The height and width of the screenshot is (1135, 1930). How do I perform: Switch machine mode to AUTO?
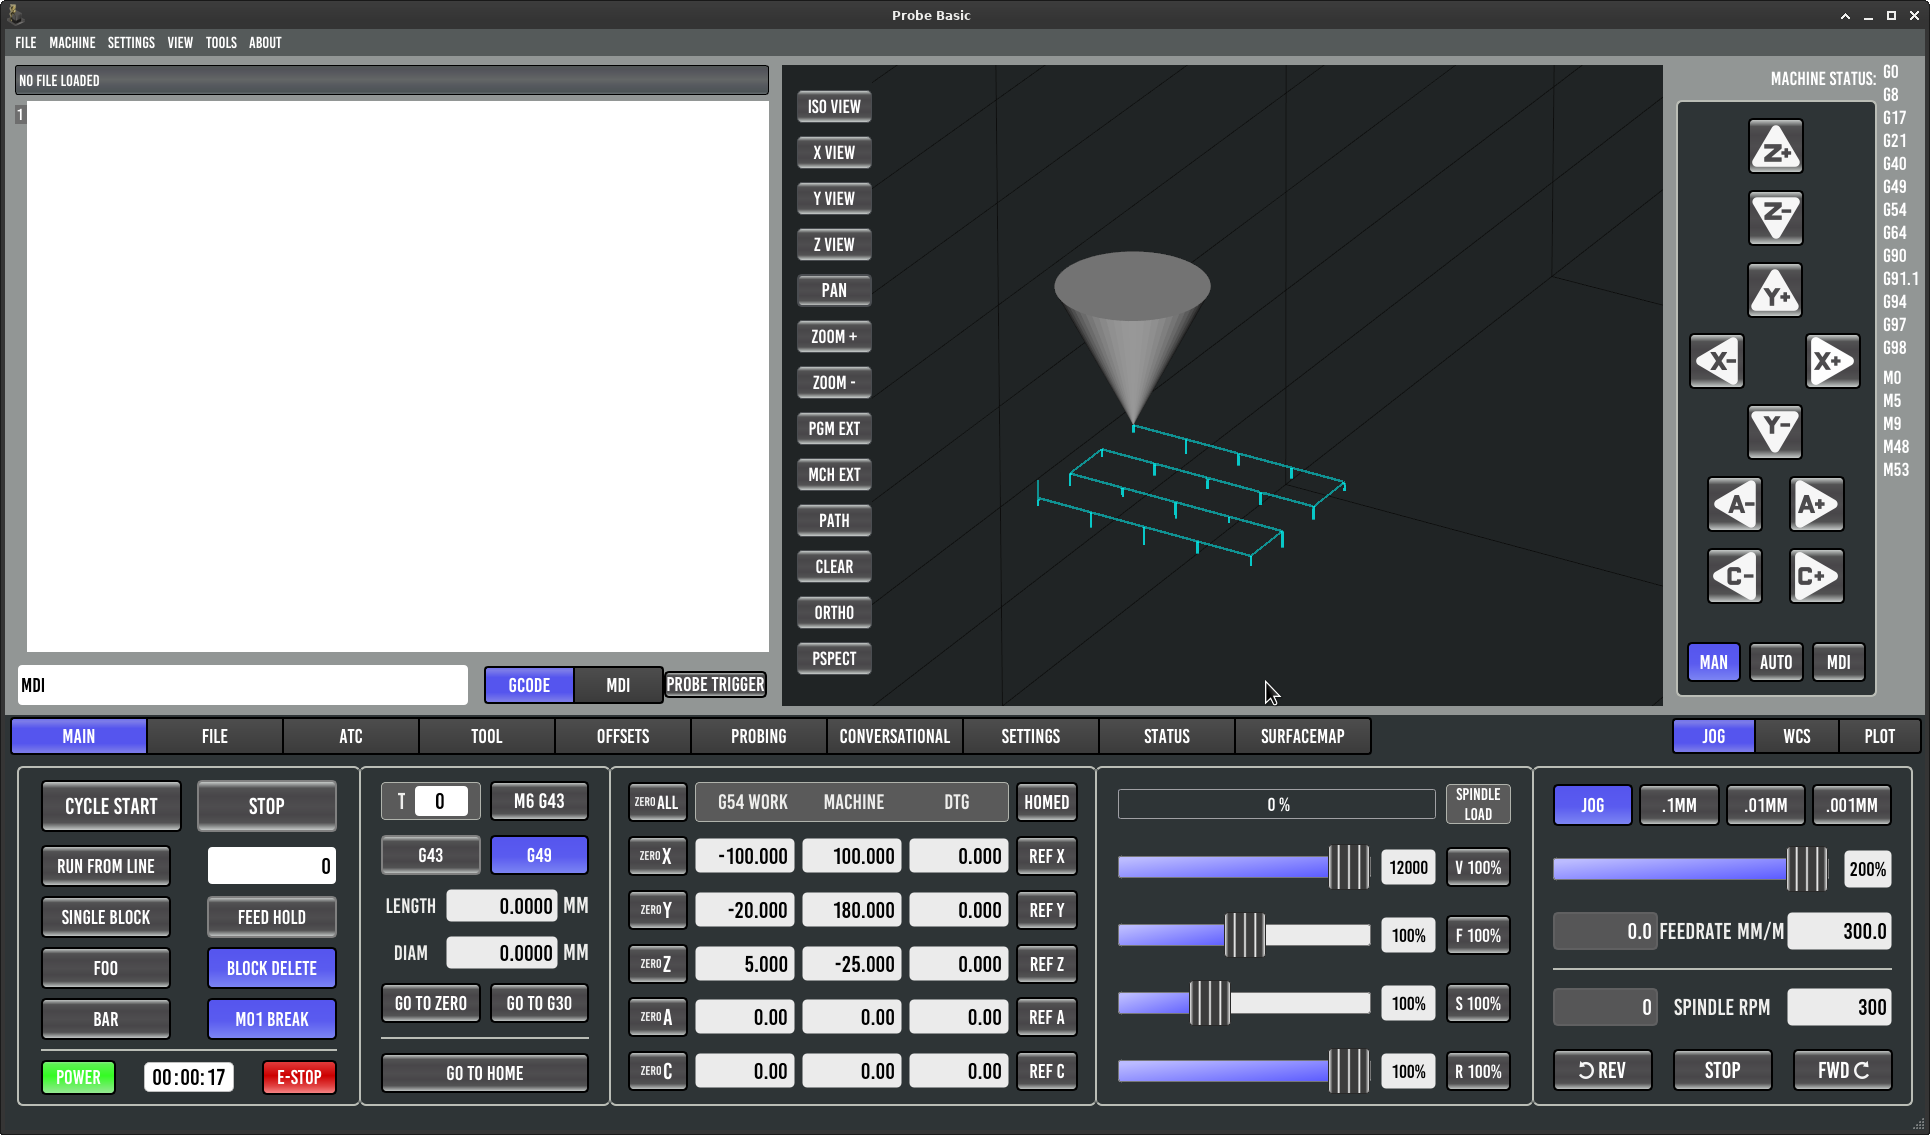[1775, 662]
